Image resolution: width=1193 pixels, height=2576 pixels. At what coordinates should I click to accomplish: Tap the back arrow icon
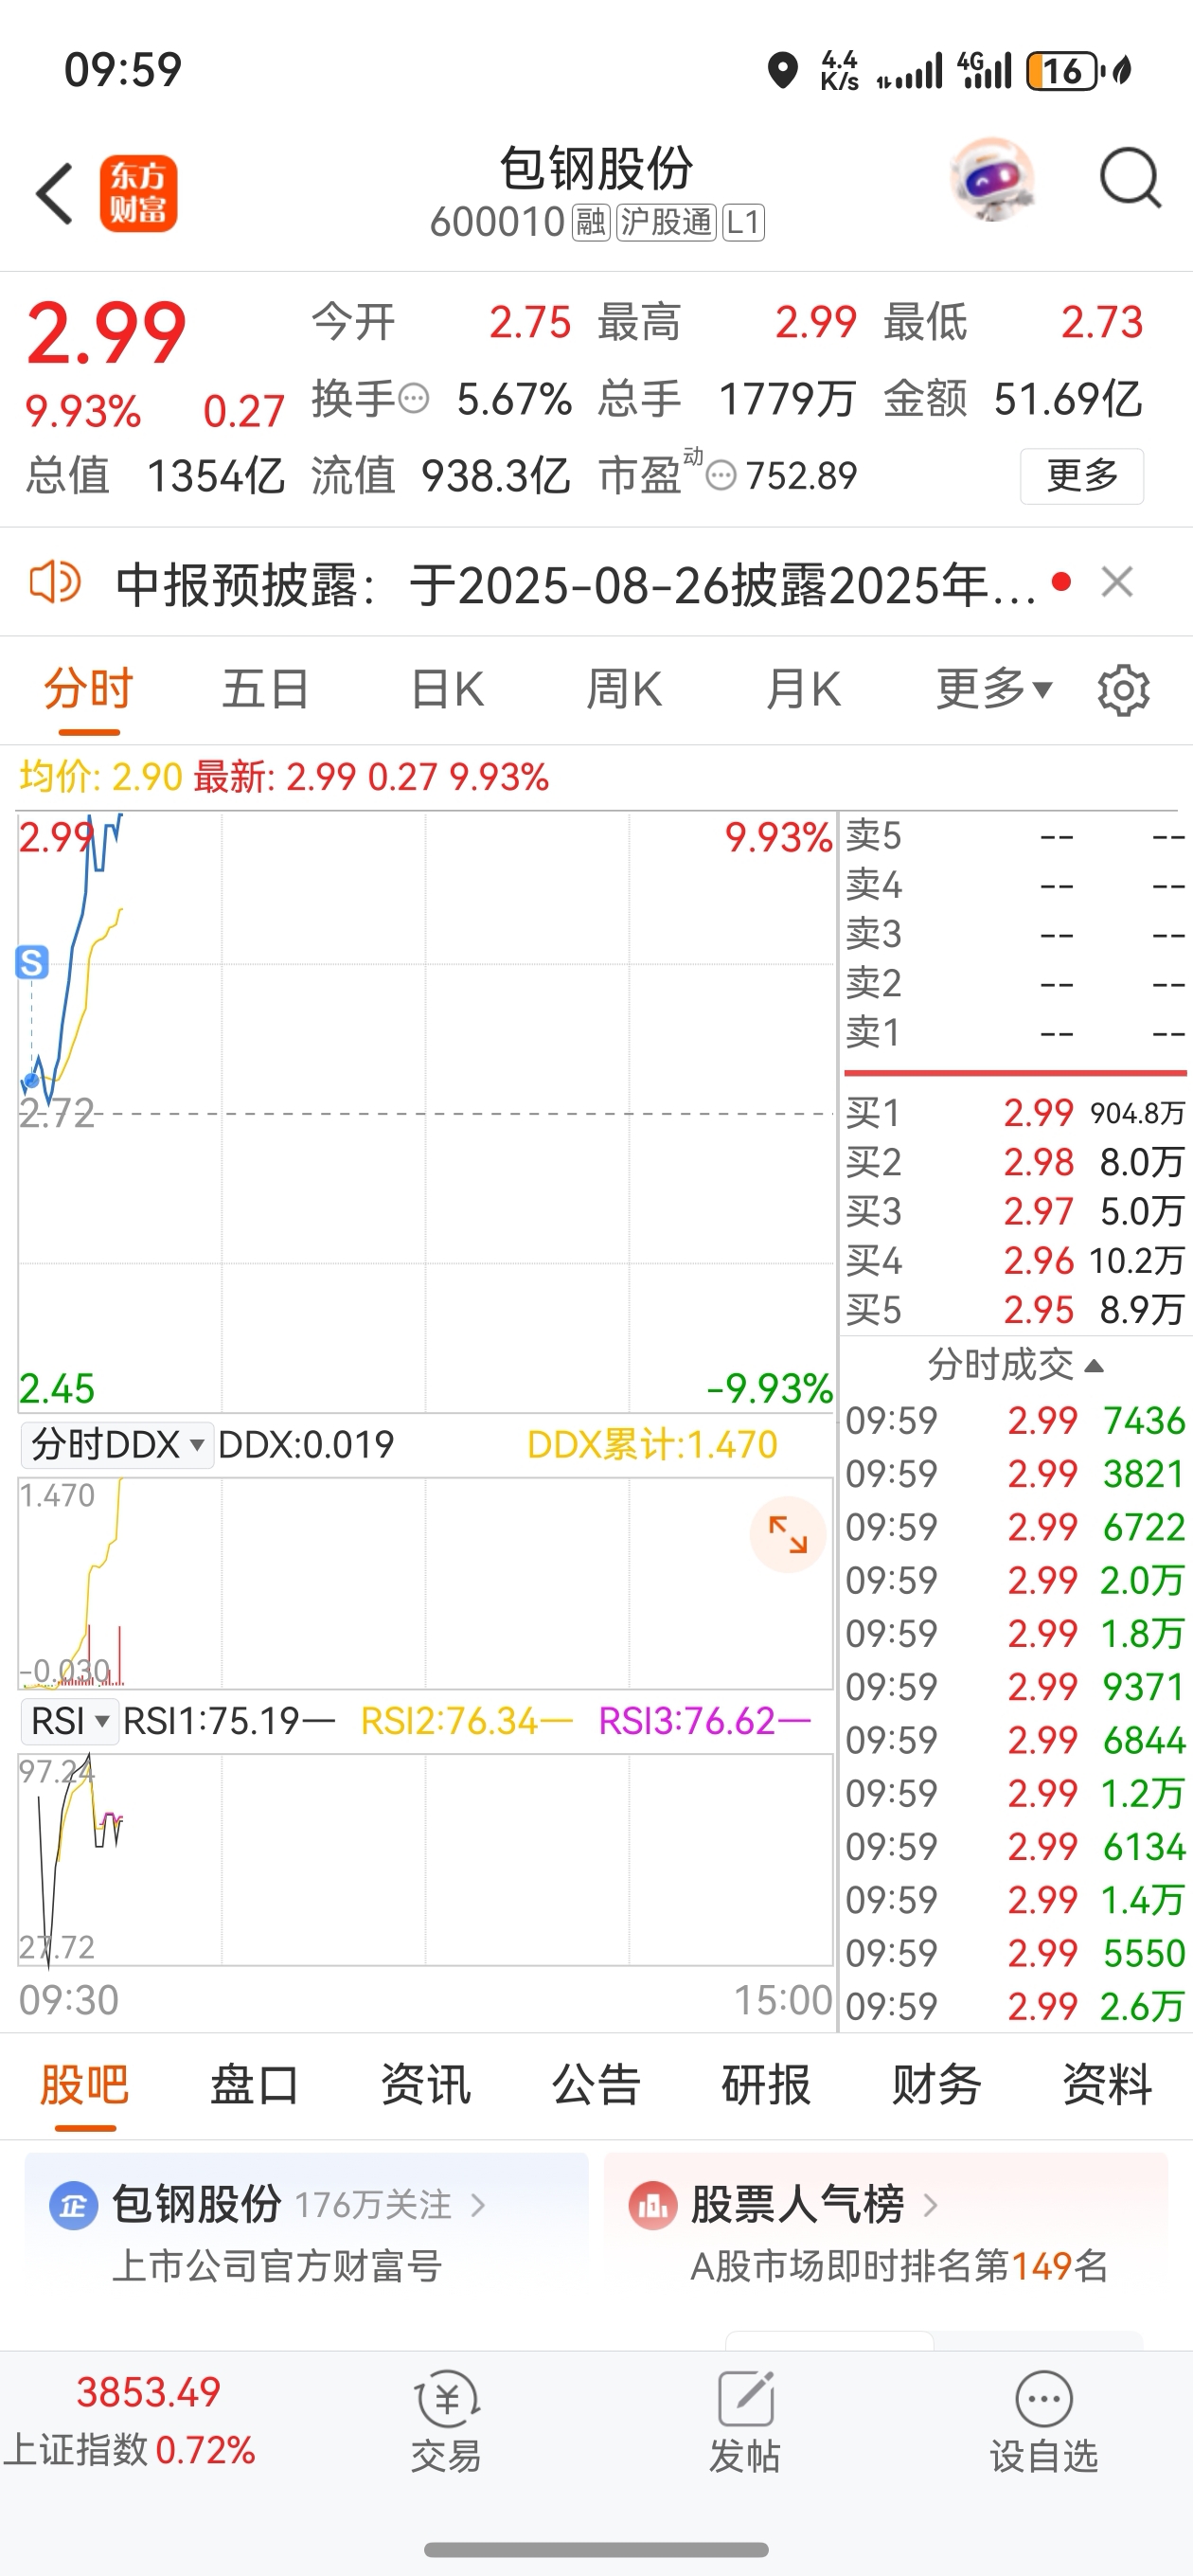tap(55, 193)
